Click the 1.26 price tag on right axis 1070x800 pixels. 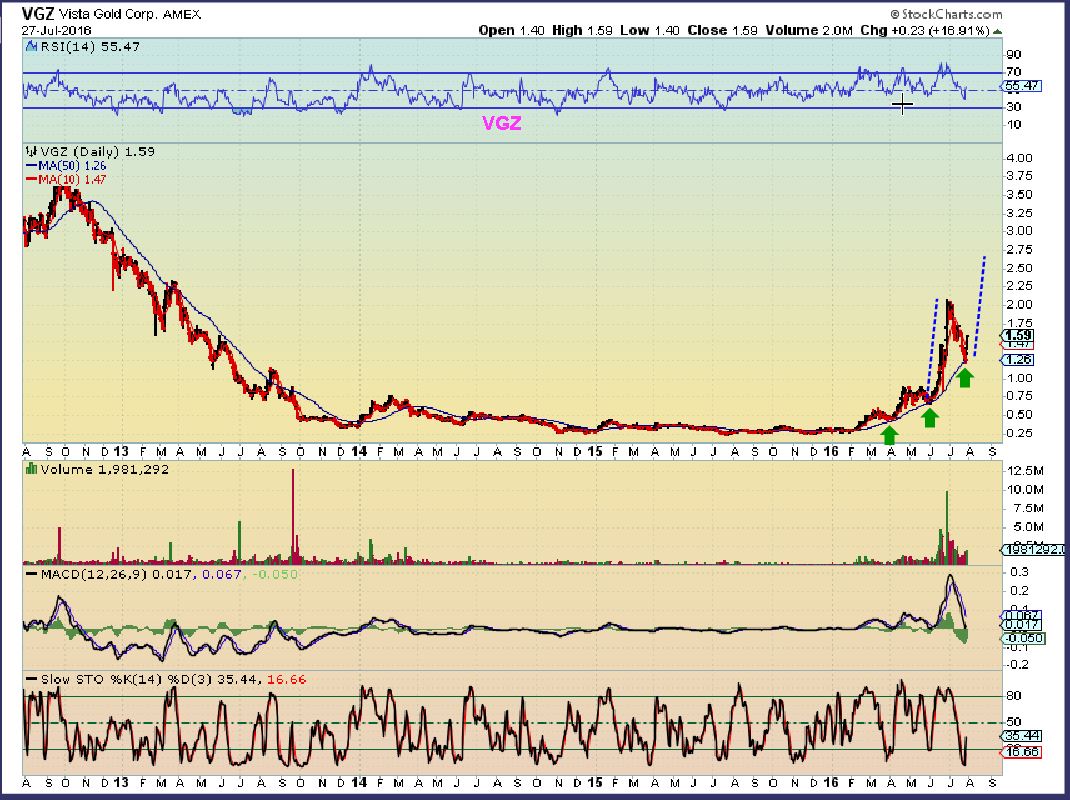(x=1019, y=359)
